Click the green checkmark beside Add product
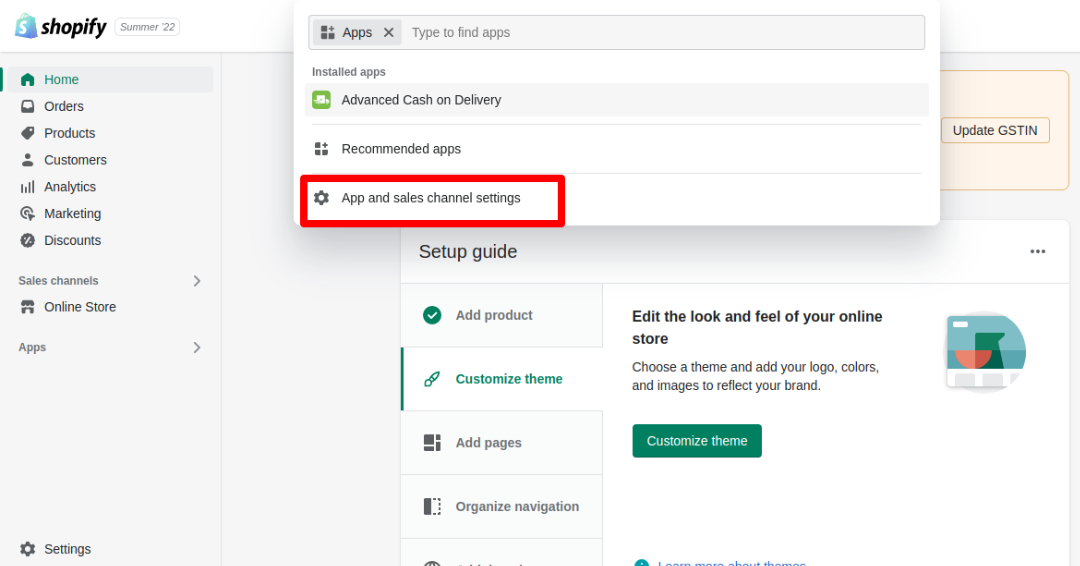The width and height of the screenshot is (1080, 566). 432,315
